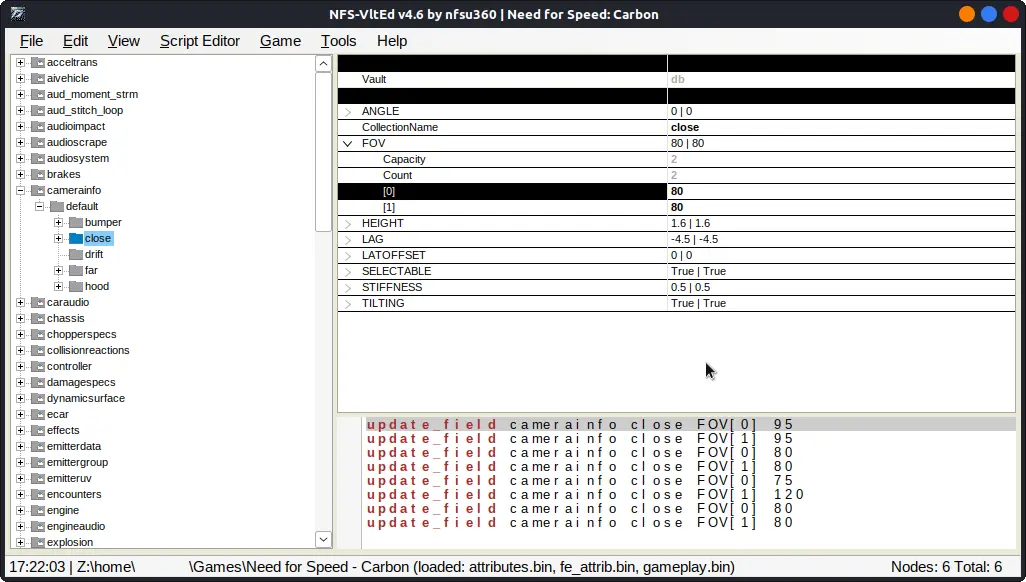Click the acceltrans folder icon
Screen dimensions: 1026x582
point(38,62)
